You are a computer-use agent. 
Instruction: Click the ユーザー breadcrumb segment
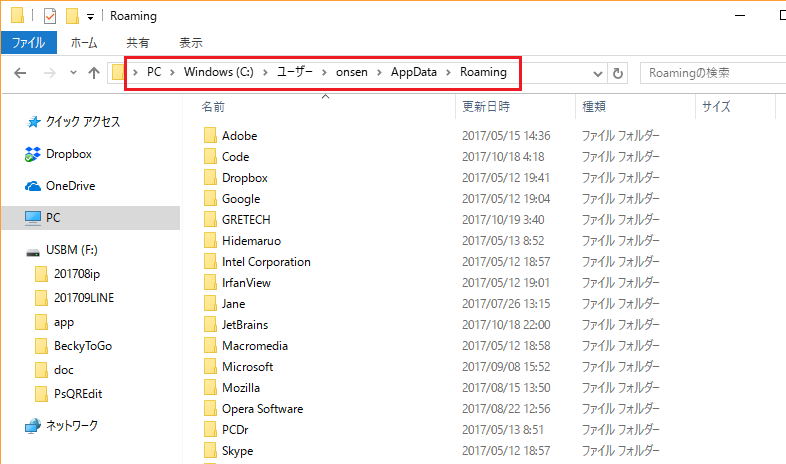pyautogui.click(x=295, y=72)
